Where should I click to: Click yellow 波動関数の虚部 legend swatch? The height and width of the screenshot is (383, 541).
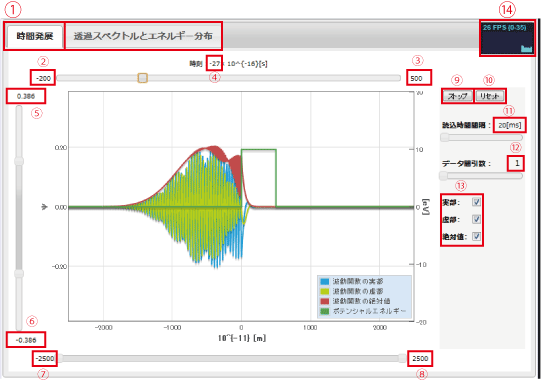pos(324,291)
